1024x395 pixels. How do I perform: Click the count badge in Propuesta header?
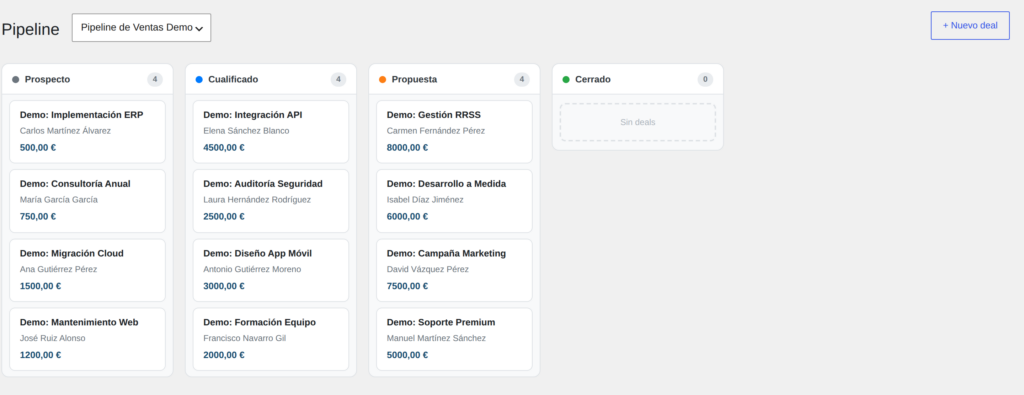pos(522,80)
